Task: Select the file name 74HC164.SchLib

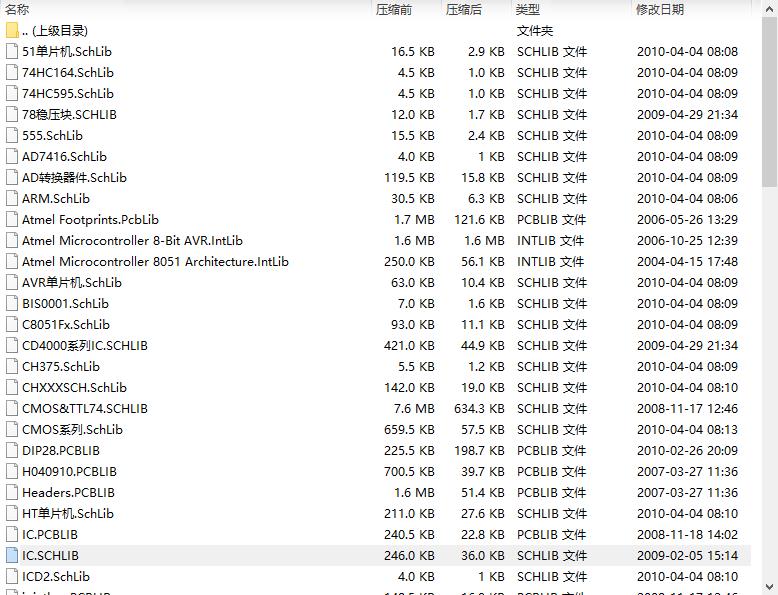Action: point(68,72)
